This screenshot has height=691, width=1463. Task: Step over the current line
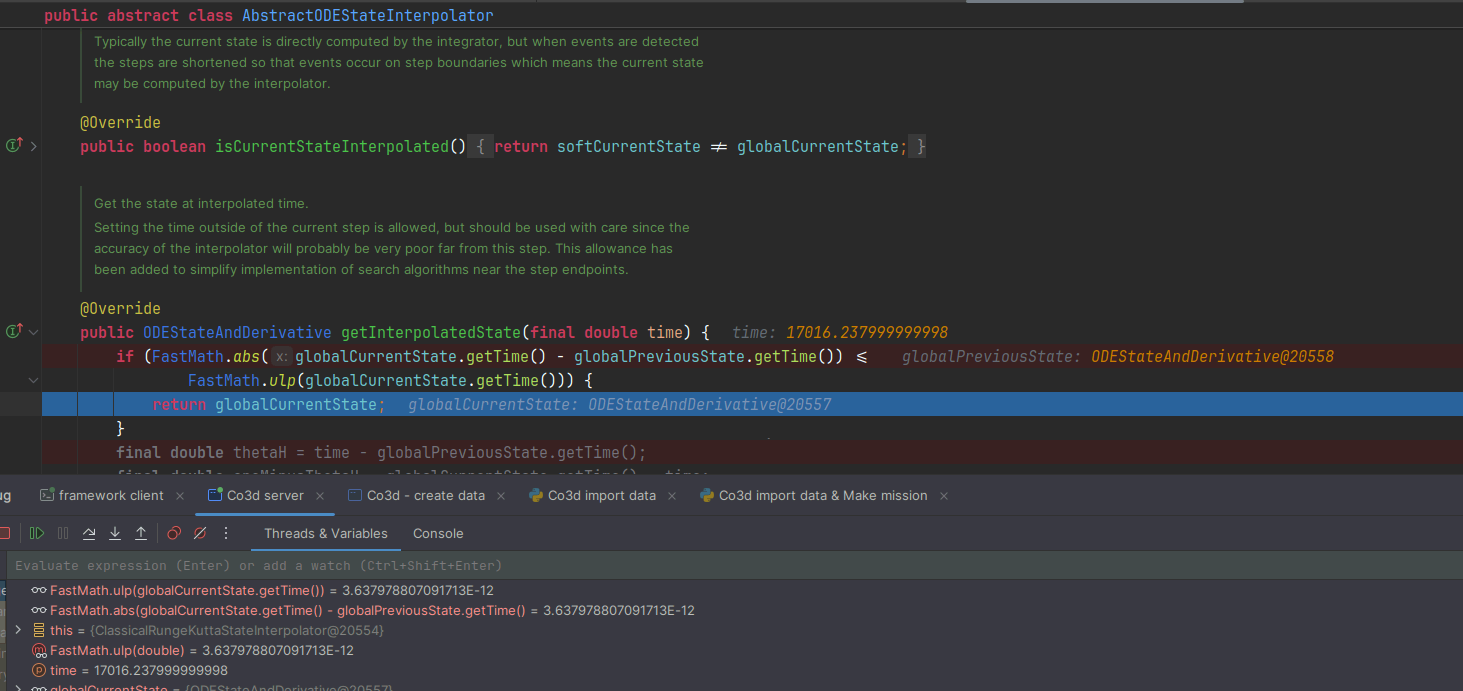coord(89,533)
